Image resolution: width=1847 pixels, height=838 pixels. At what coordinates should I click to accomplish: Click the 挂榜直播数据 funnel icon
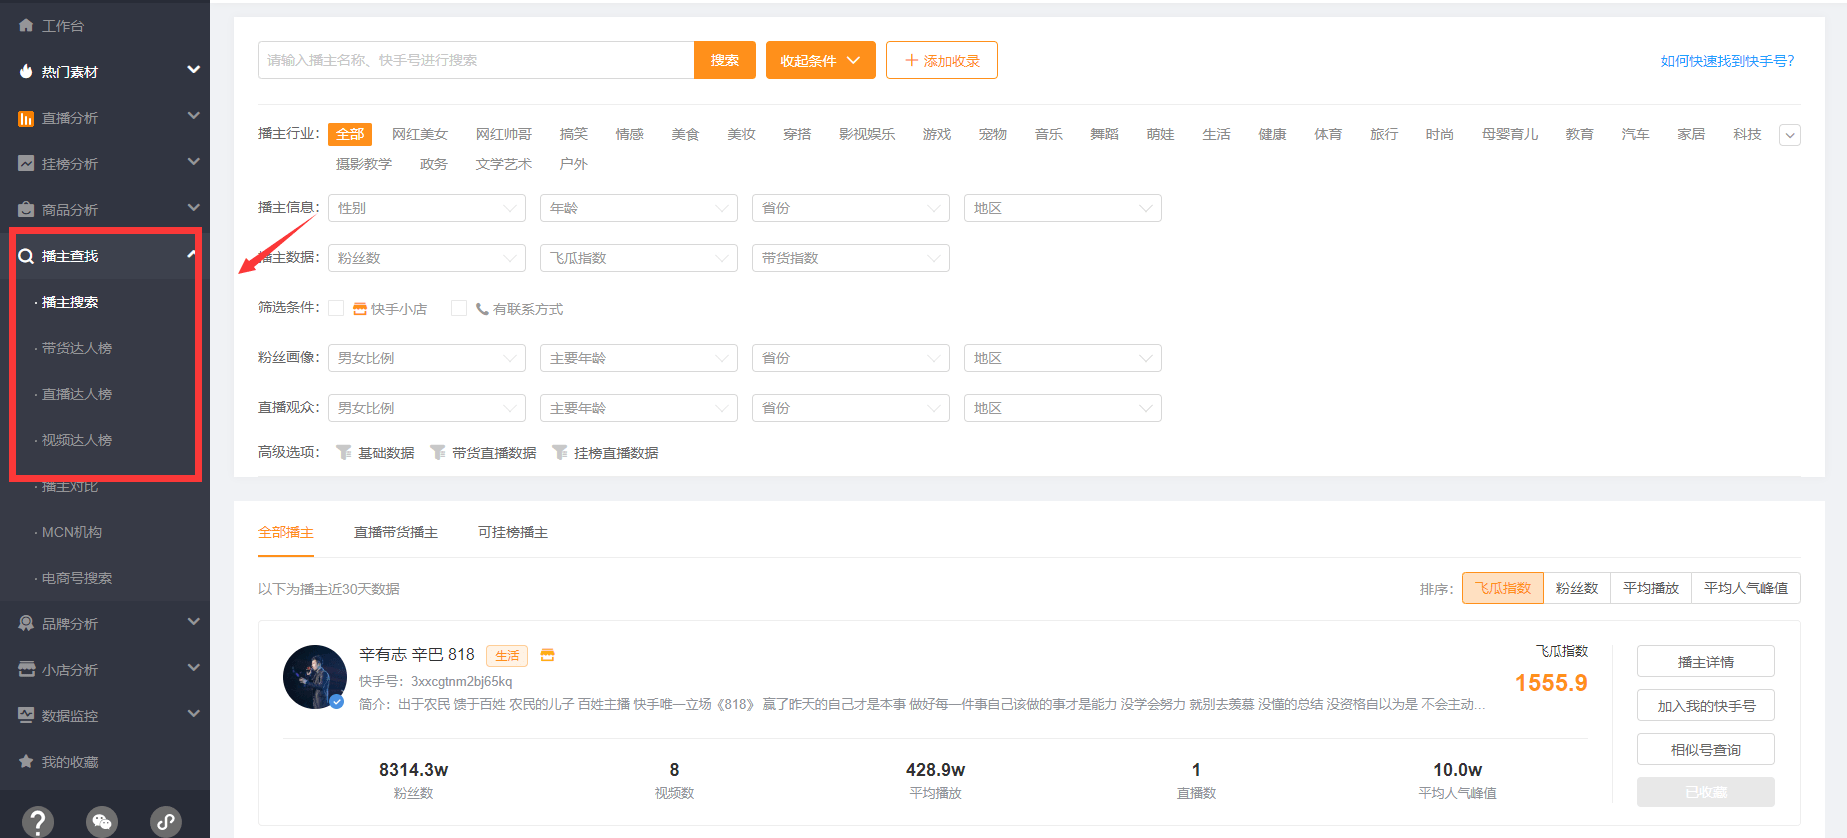[x=560, y=452]
